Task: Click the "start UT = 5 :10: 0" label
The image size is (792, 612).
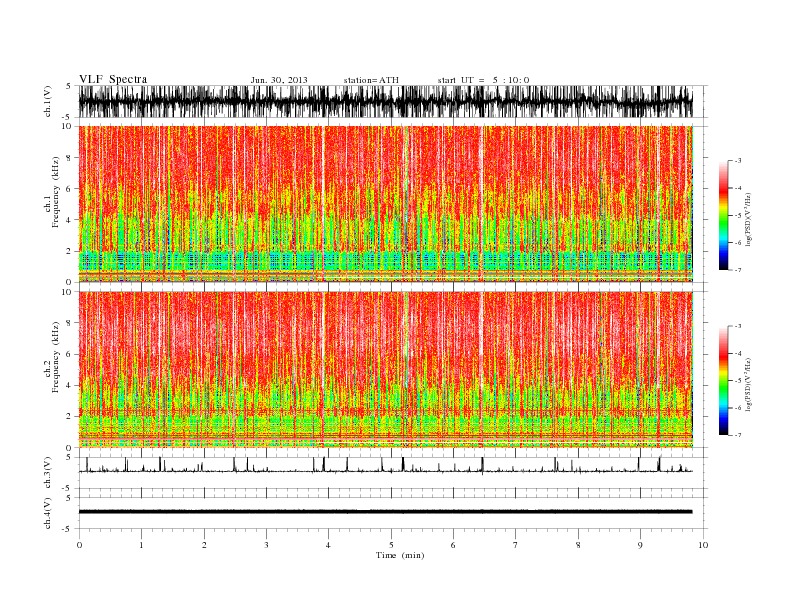Action: (x=483, y=80)
